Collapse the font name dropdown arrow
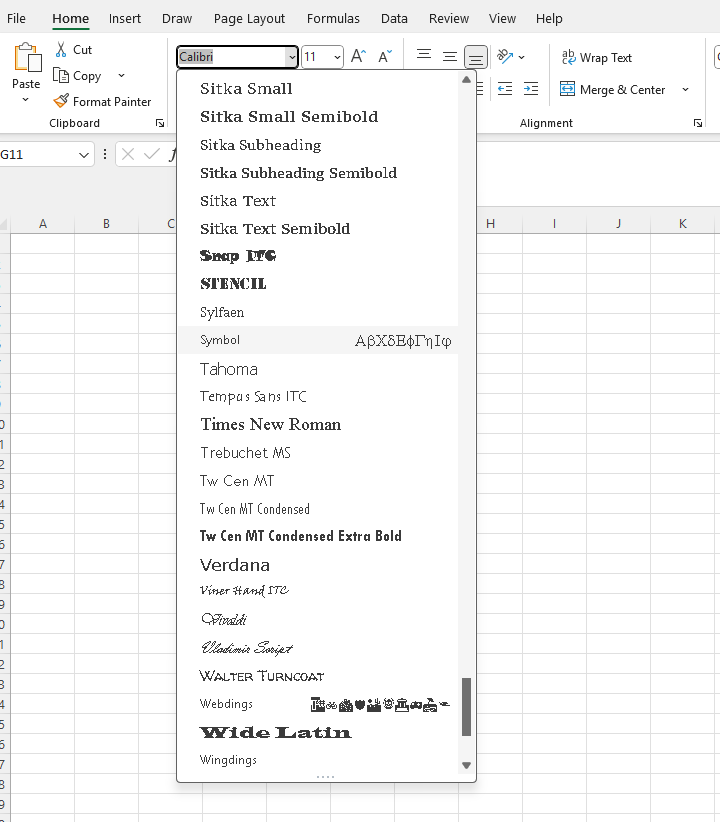Viewport: 720px width, 822px height. pos(292,57)
